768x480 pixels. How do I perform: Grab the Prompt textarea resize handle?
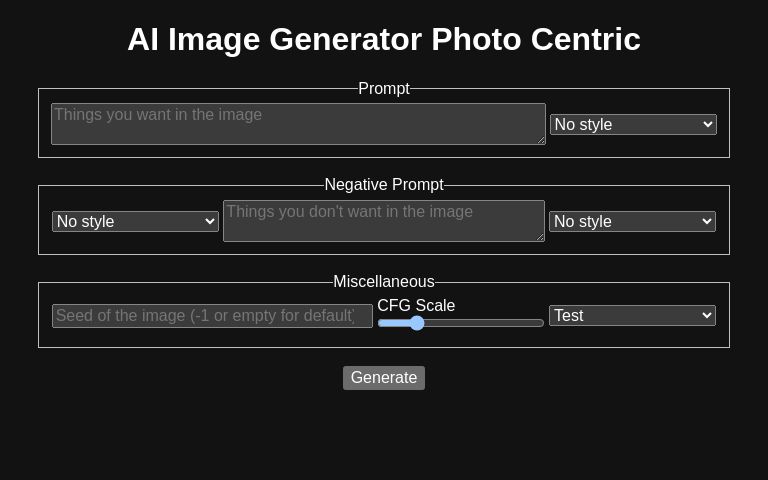pos(541,140)
